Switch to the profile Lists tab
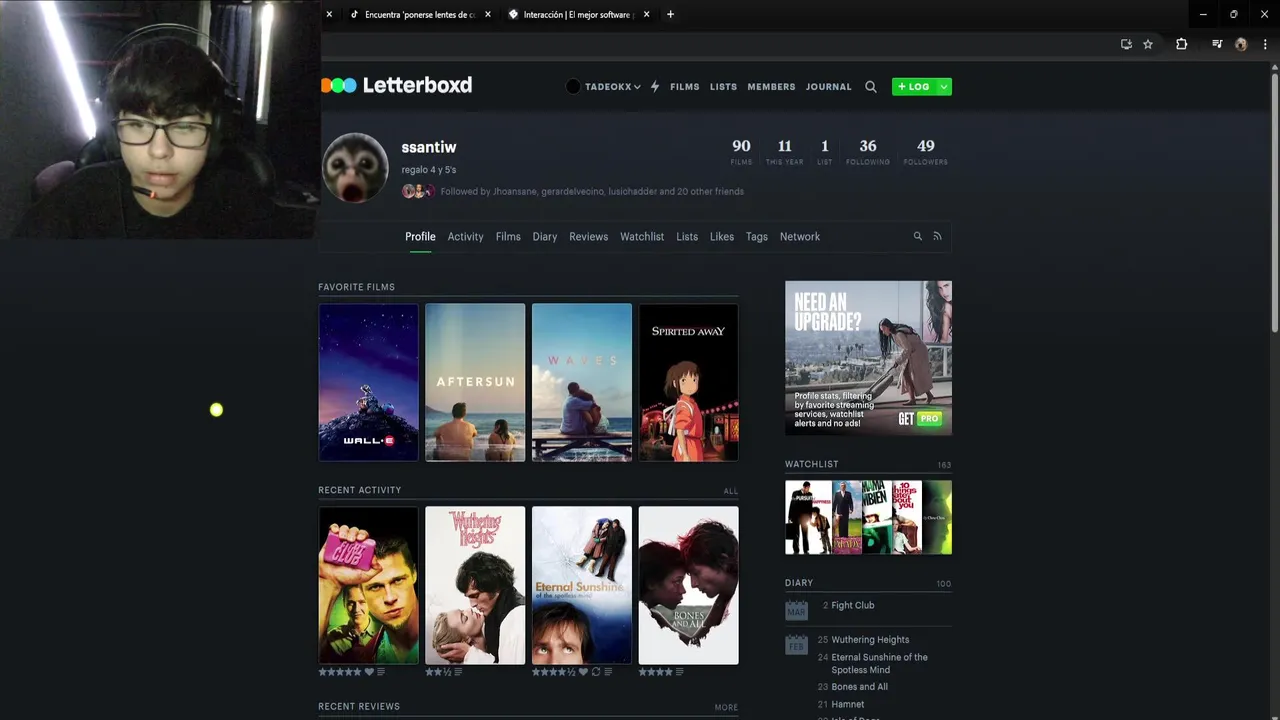This screenshot has width=1280, height=720. [687, 237]
